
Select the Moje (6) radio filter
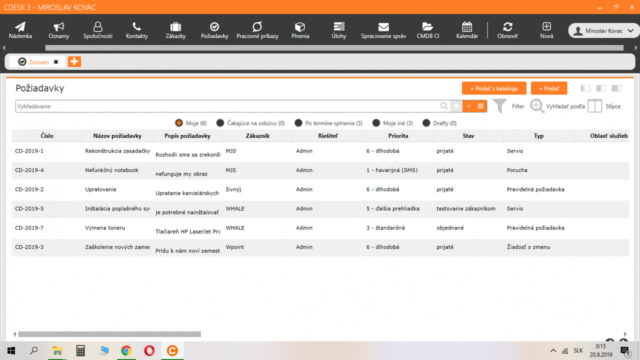[179, 123]
